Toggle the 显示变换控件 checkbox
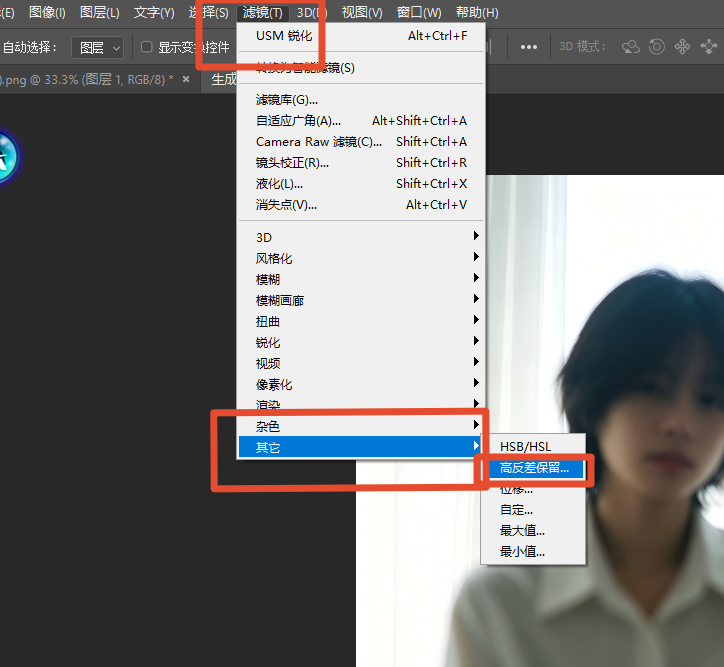 [146, 47]
